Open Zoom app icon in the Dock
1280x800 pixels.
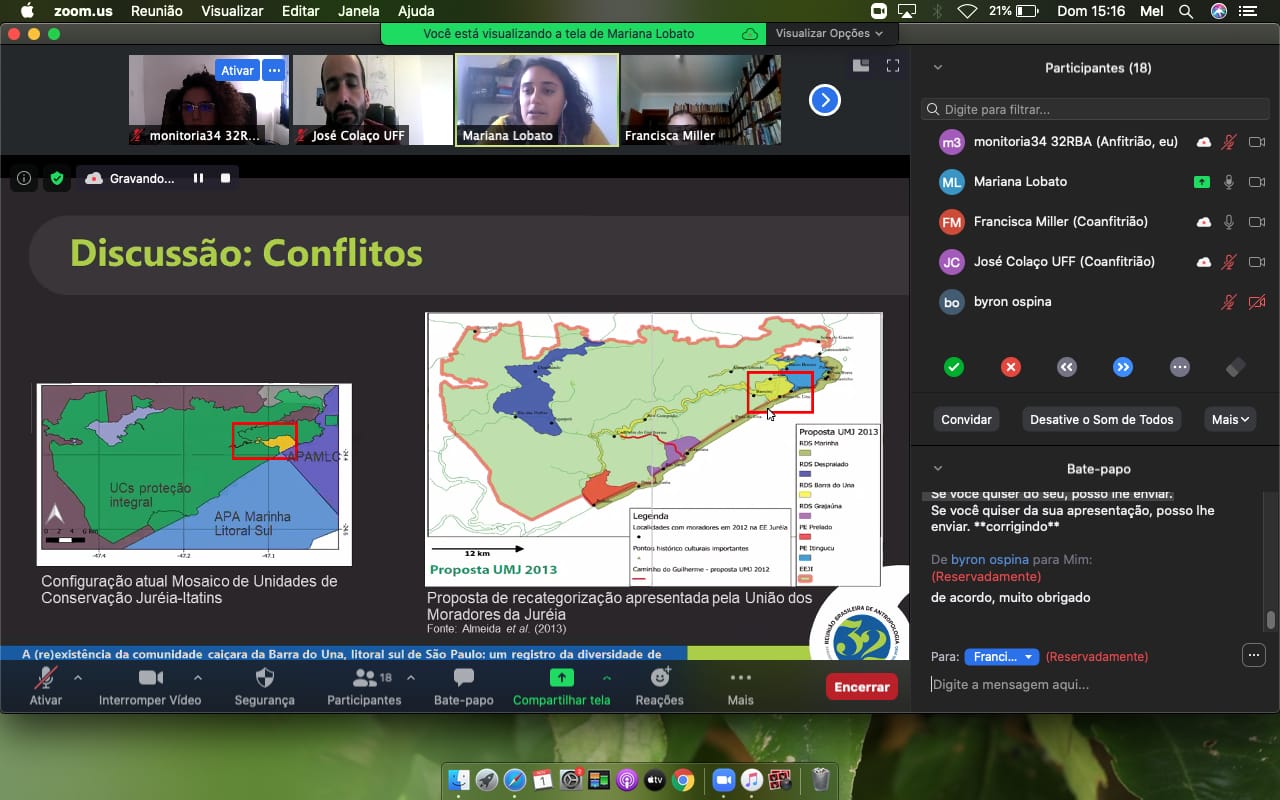pyautogui.click(x=723, y=779)
